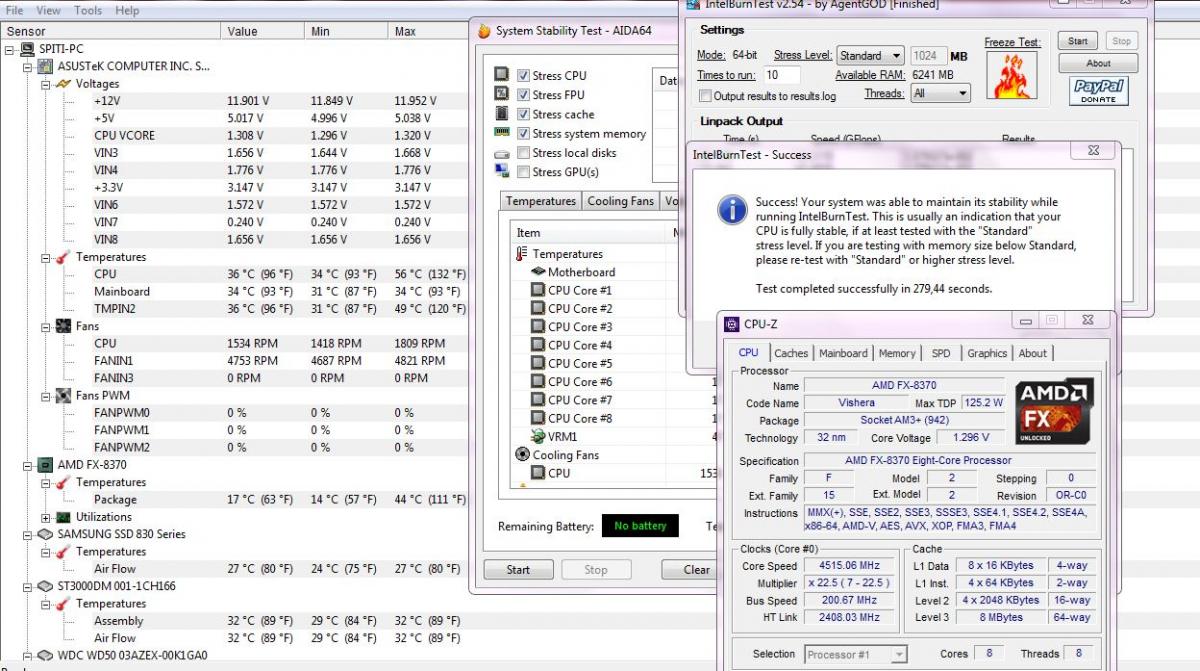Image resolution: width=1200 pixels, height=671 pixels.
Task: Collapse the AMD FX-8370 node in the sensor tree
Action: (x=28, y=465)
